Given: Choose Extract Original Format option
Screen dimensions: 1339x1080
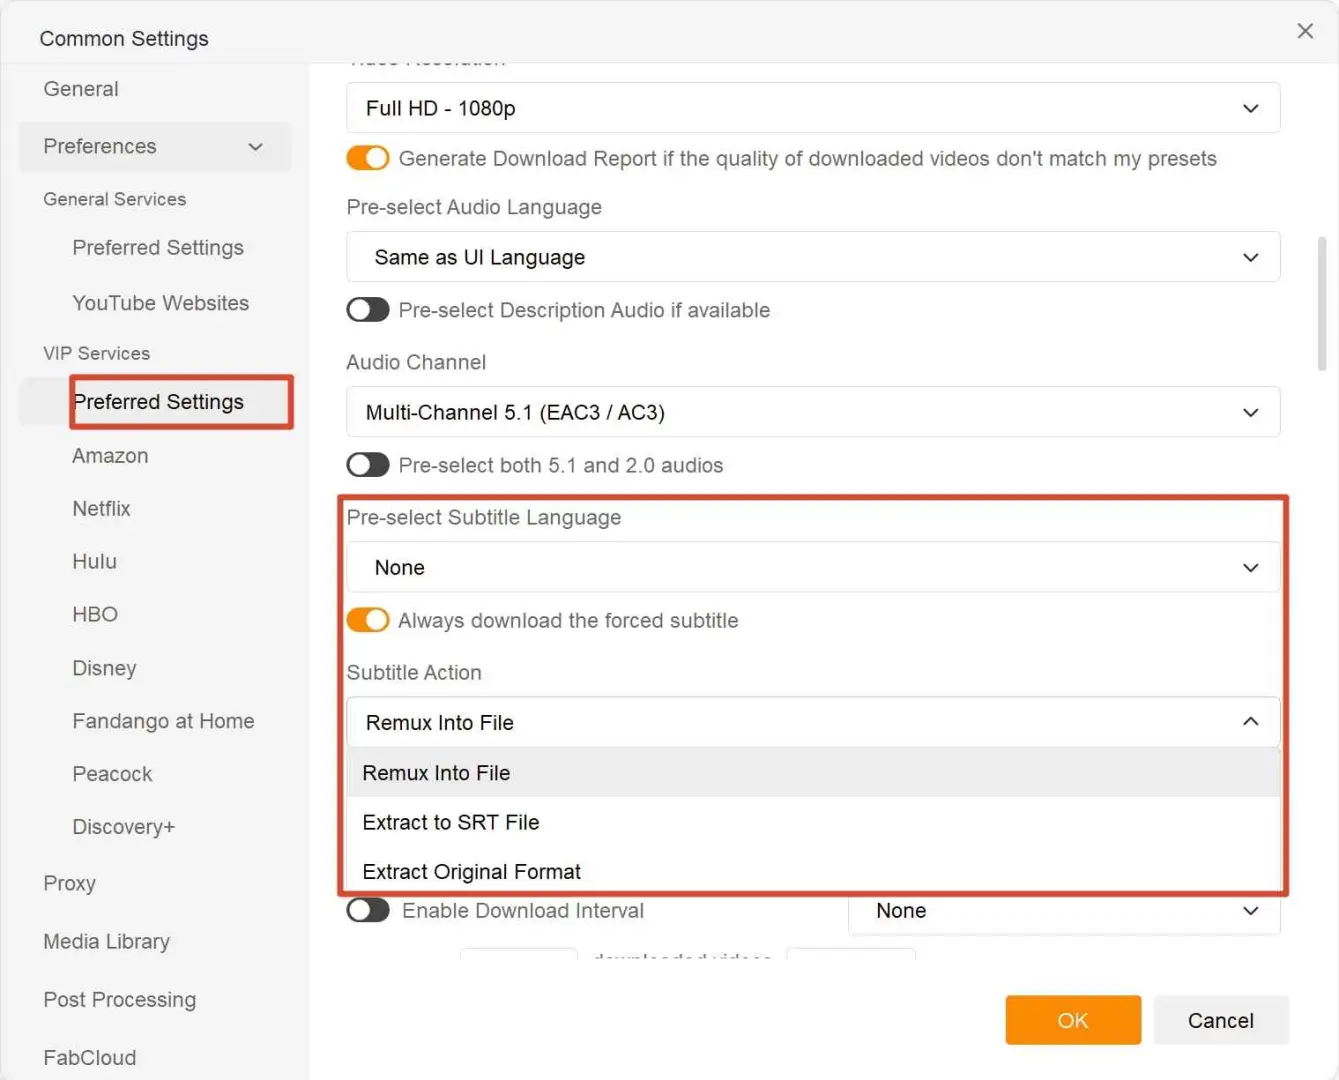Looking at the screenshot, I should (813, 871).
